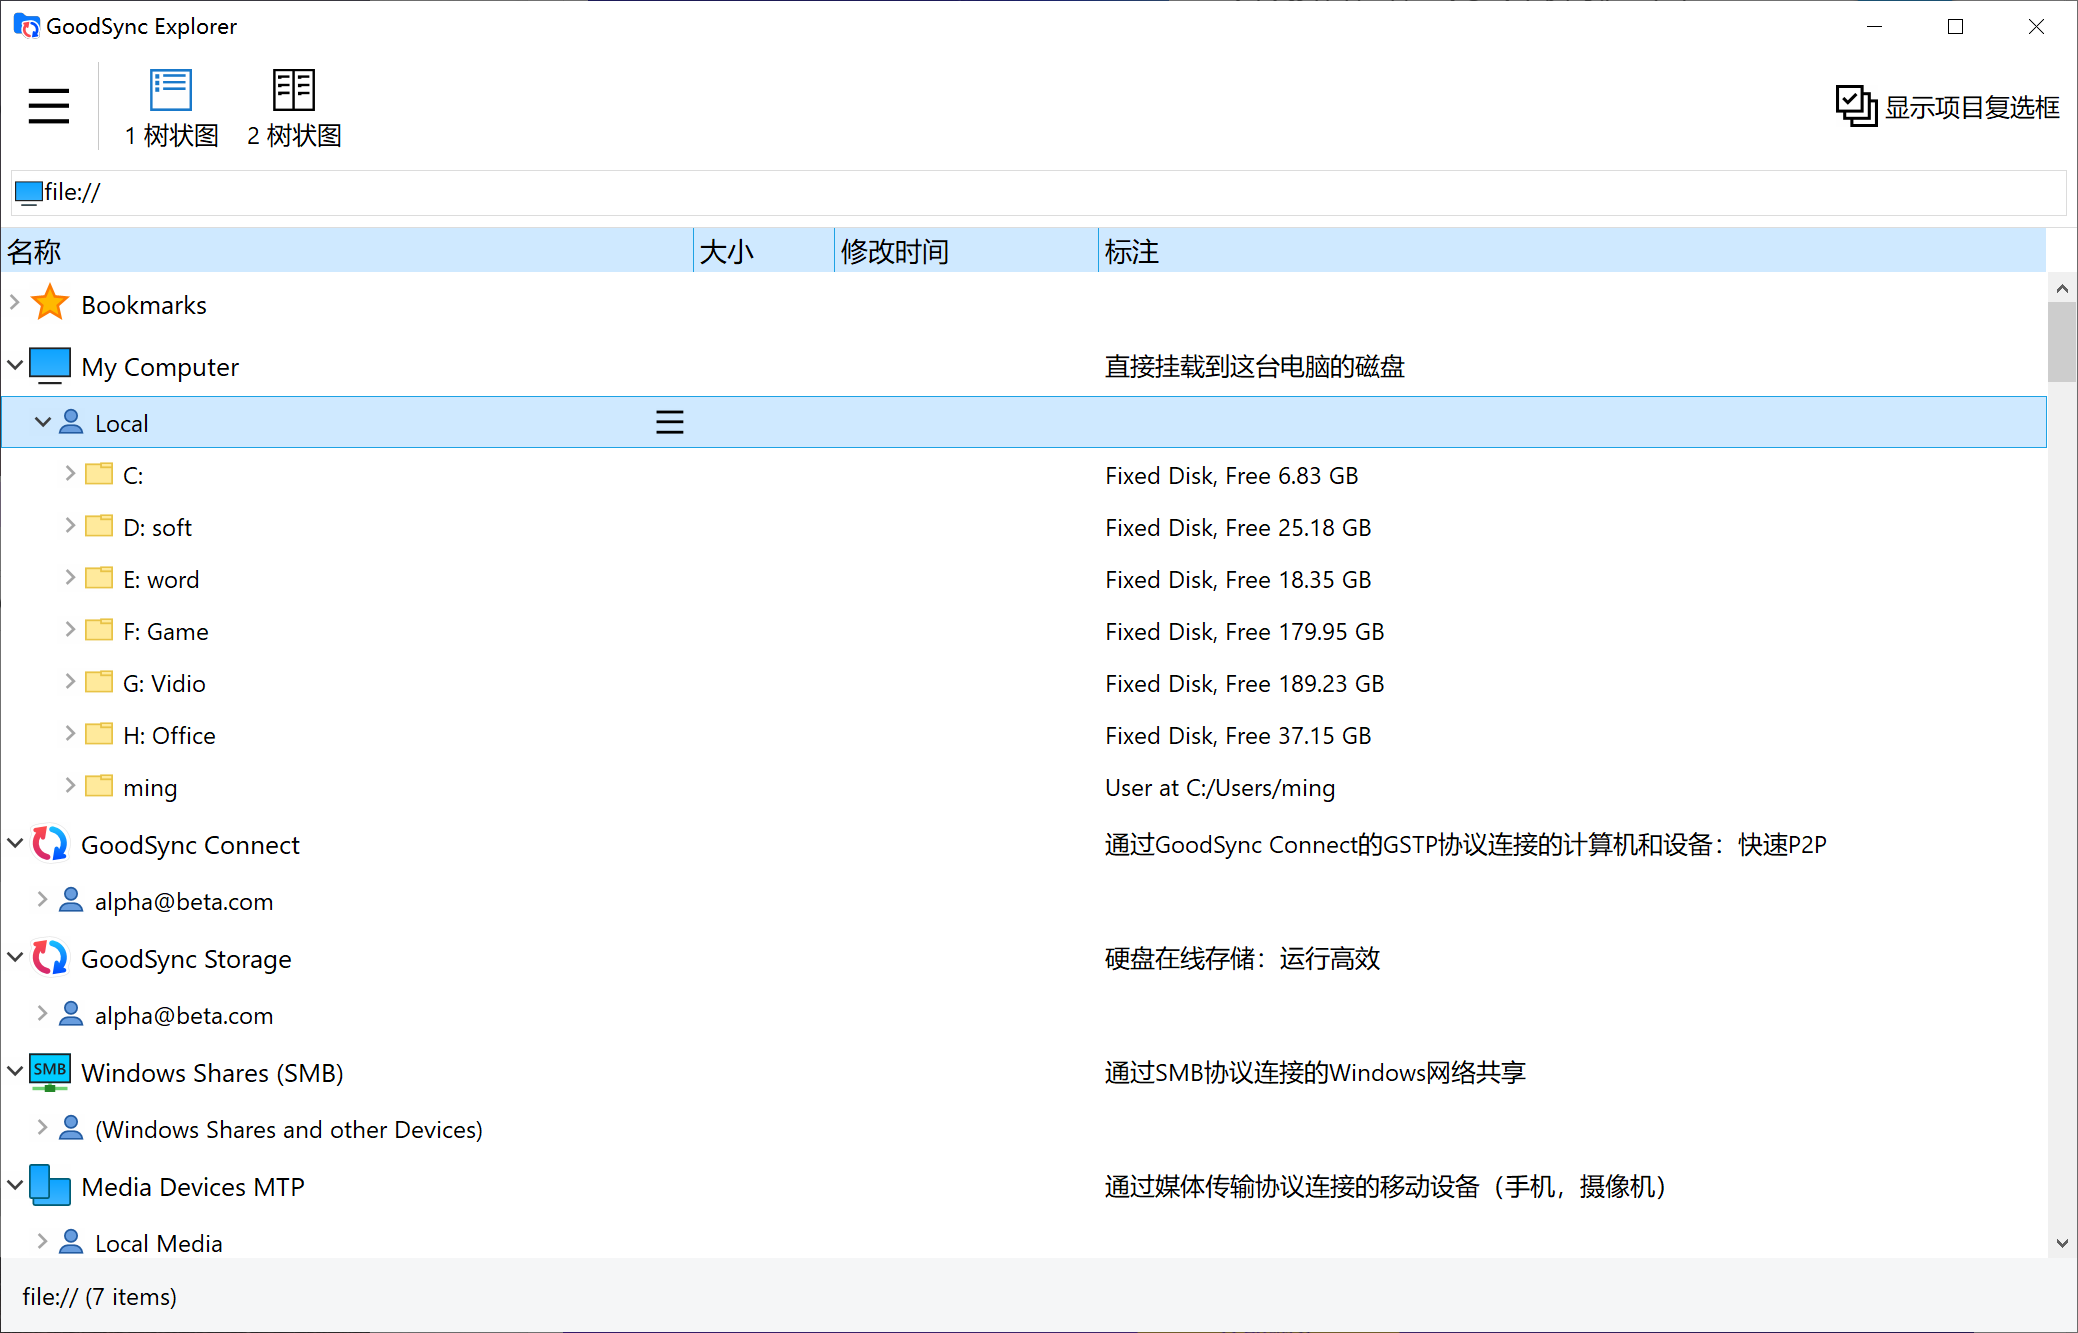Click the My Computer monitor icon

[x=50, y=366]
